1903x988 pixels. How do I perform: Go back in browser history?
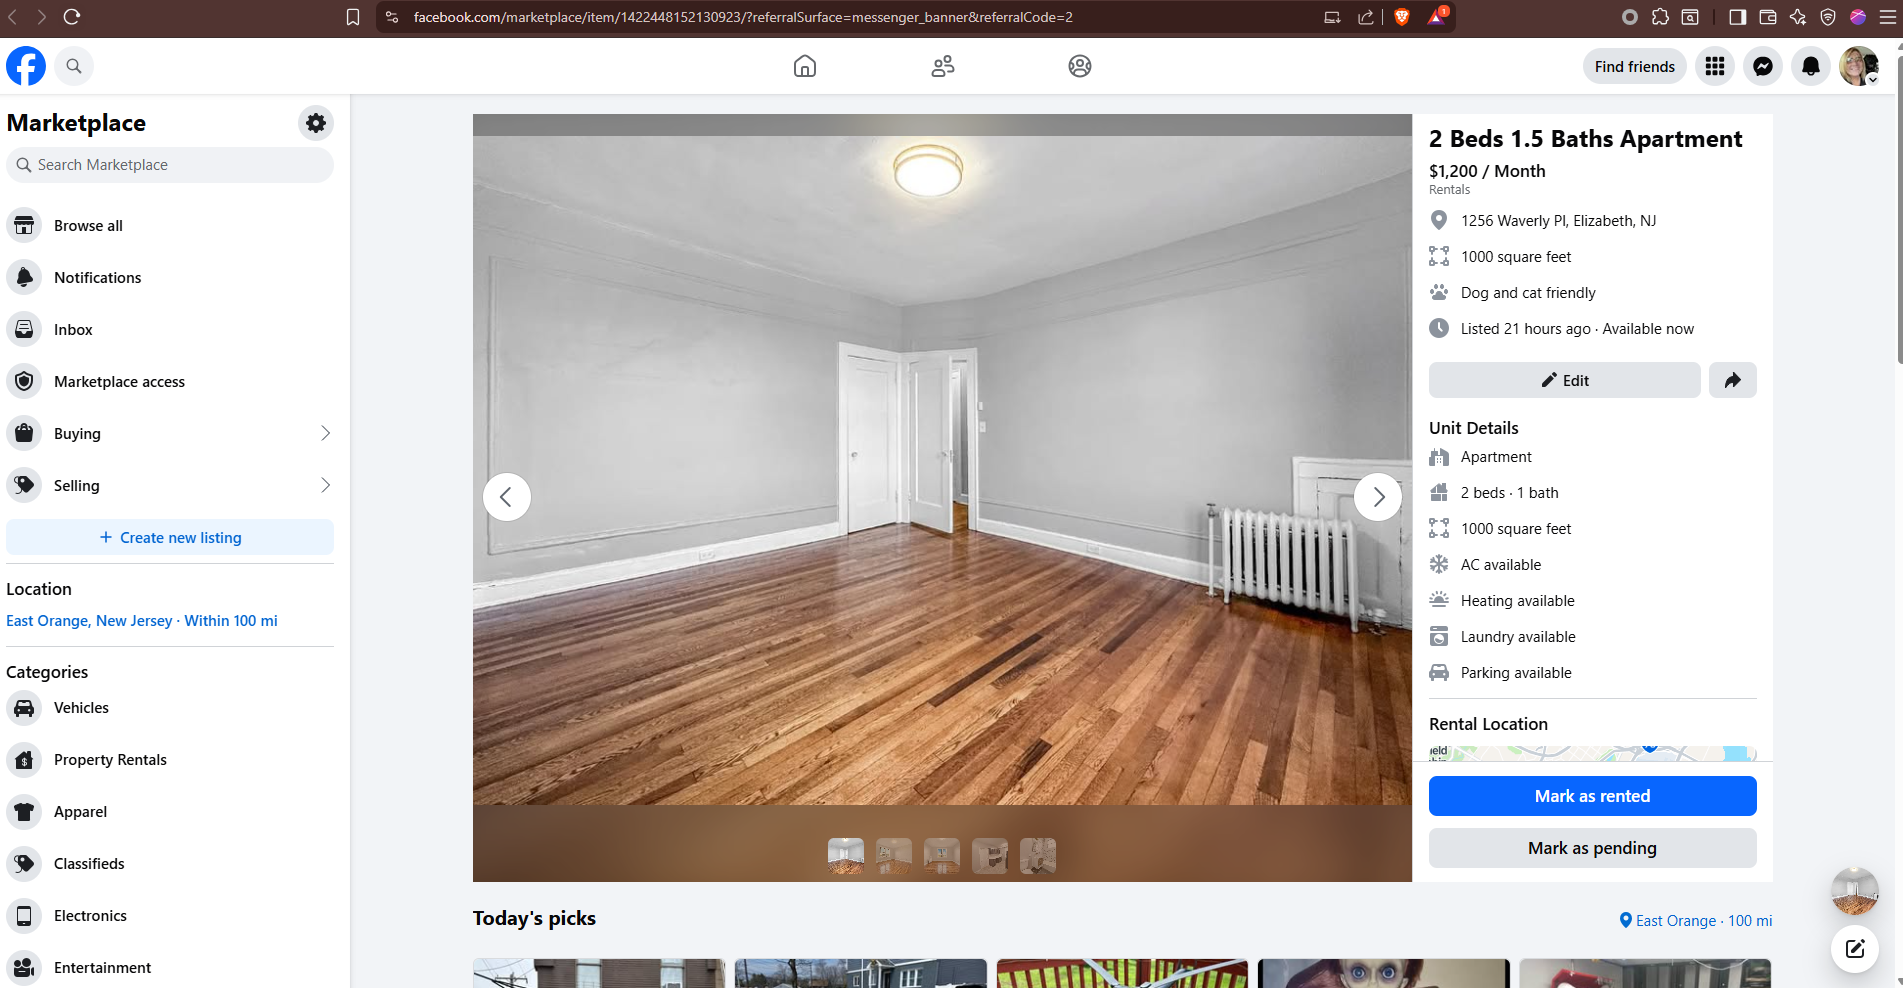coord(13,17)
